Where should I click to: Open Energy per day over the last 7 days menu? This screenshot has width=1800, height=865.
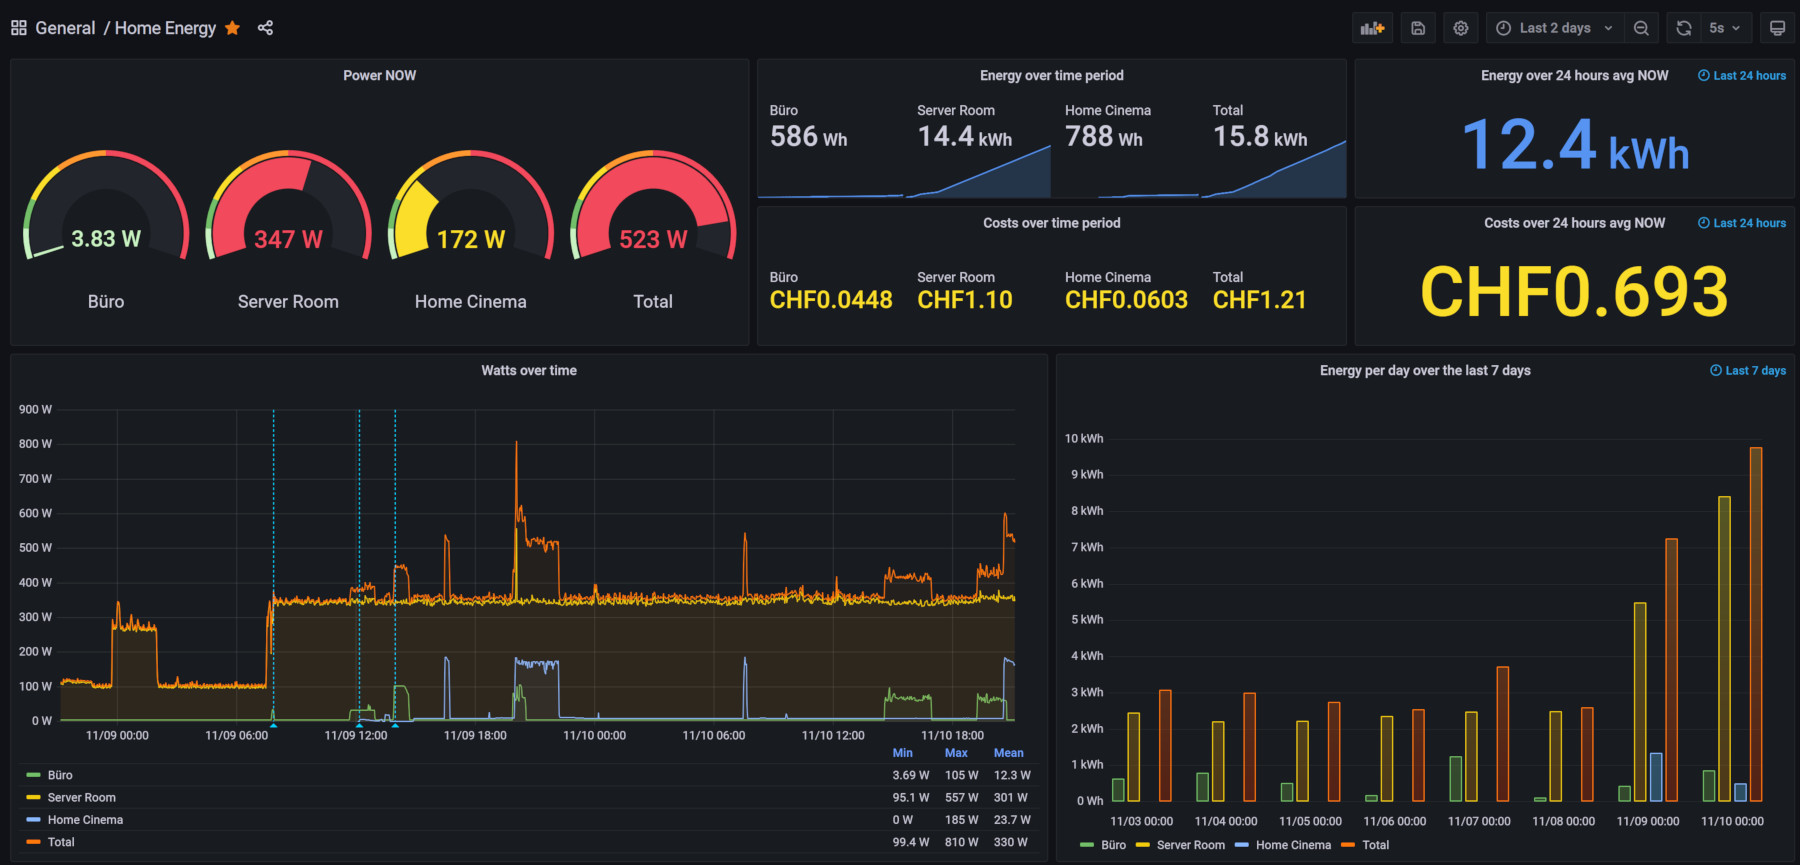(1425, 370)
